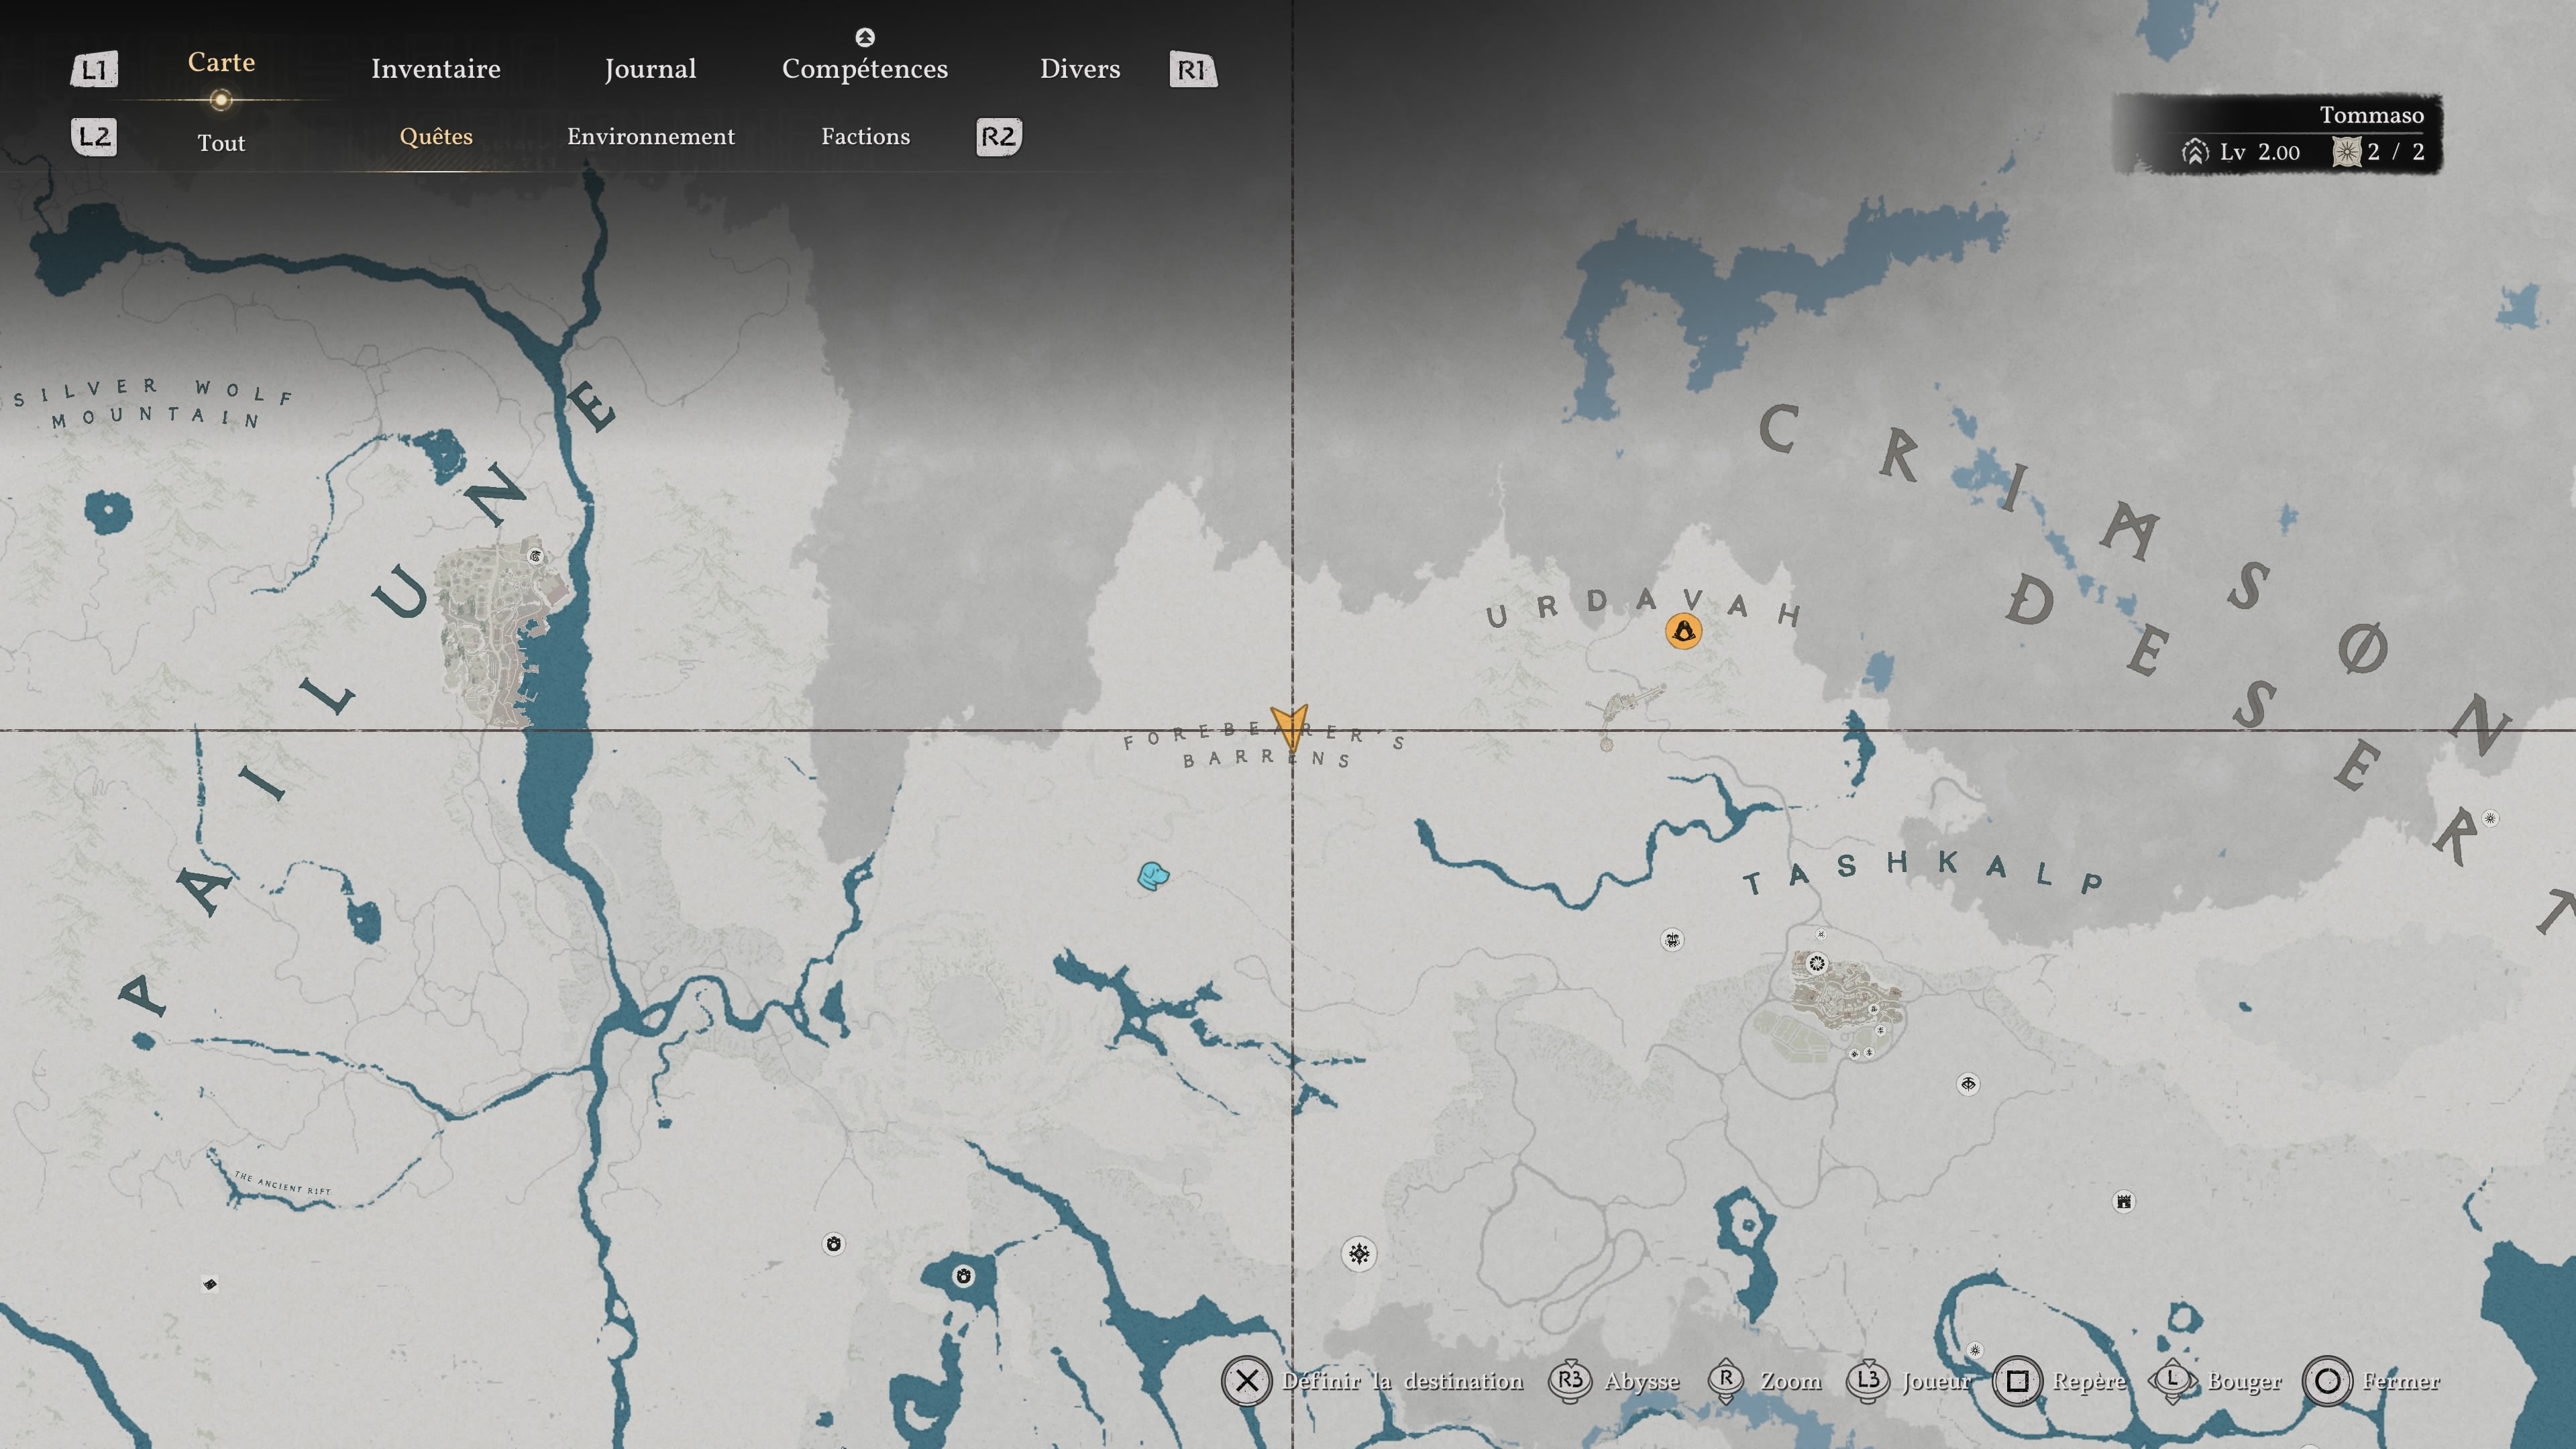
Task: Open the Carte tab
Action: pyautogui.click(x=221, y=62)
